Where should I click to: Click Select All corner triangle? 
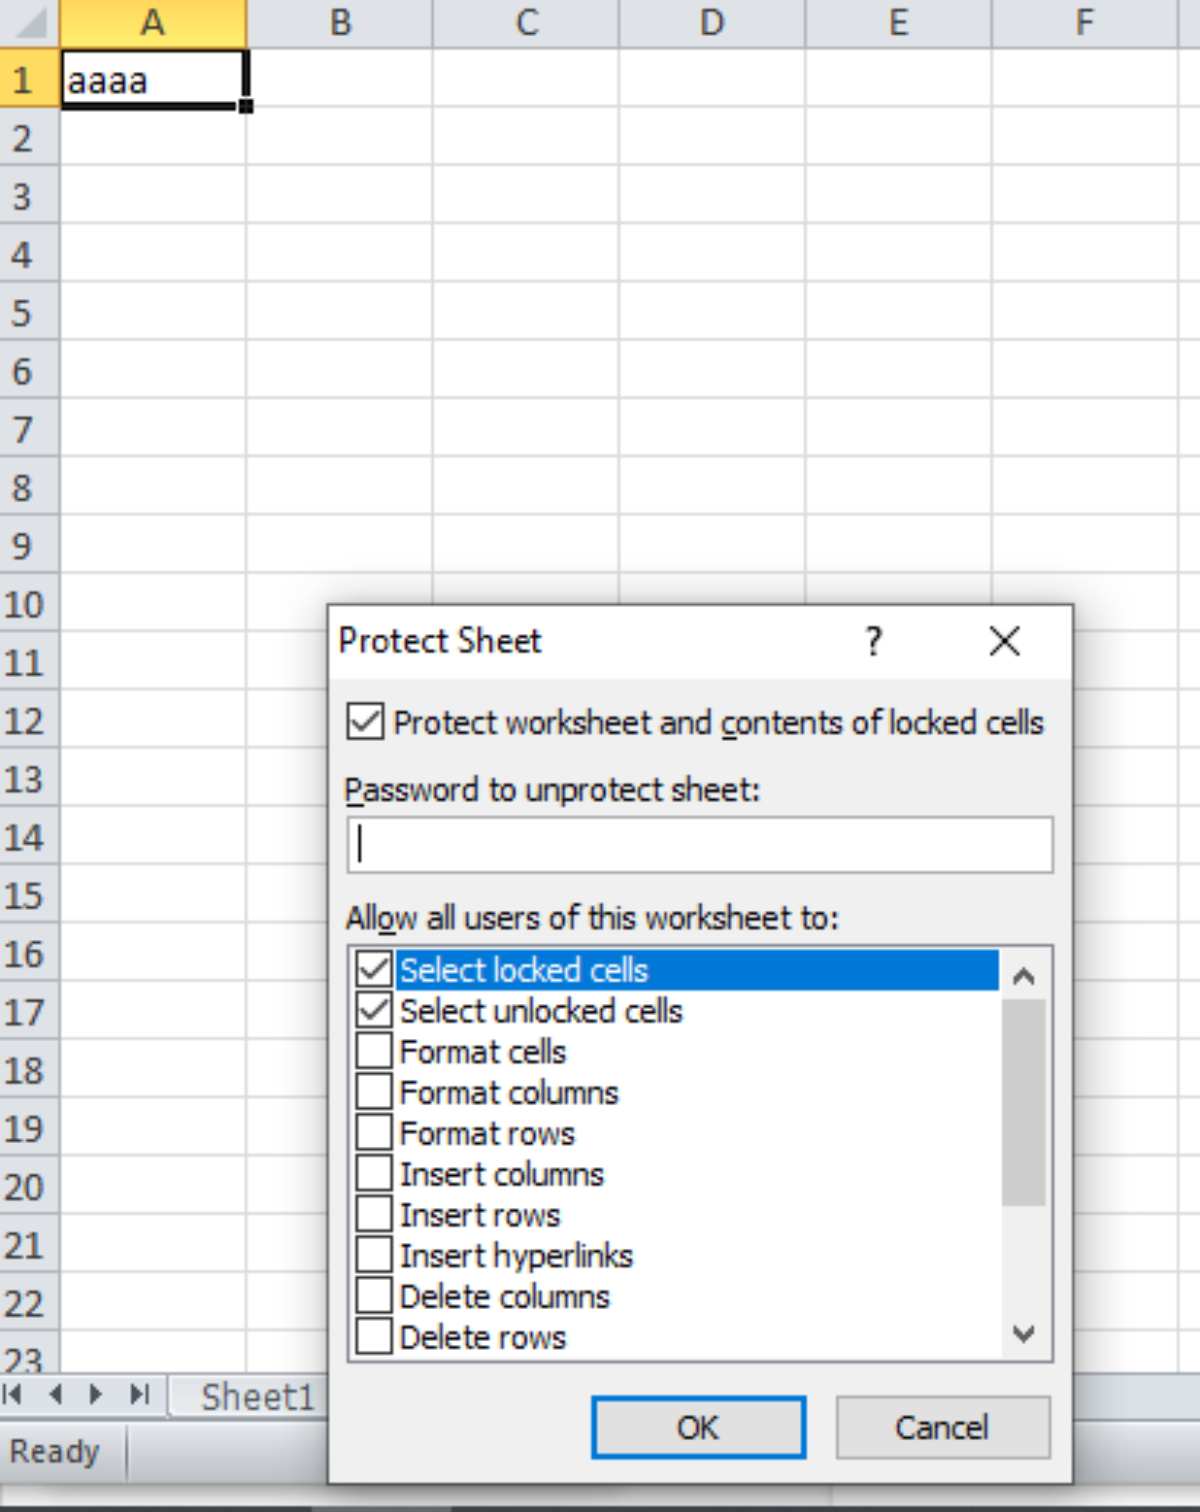point(30,22)
